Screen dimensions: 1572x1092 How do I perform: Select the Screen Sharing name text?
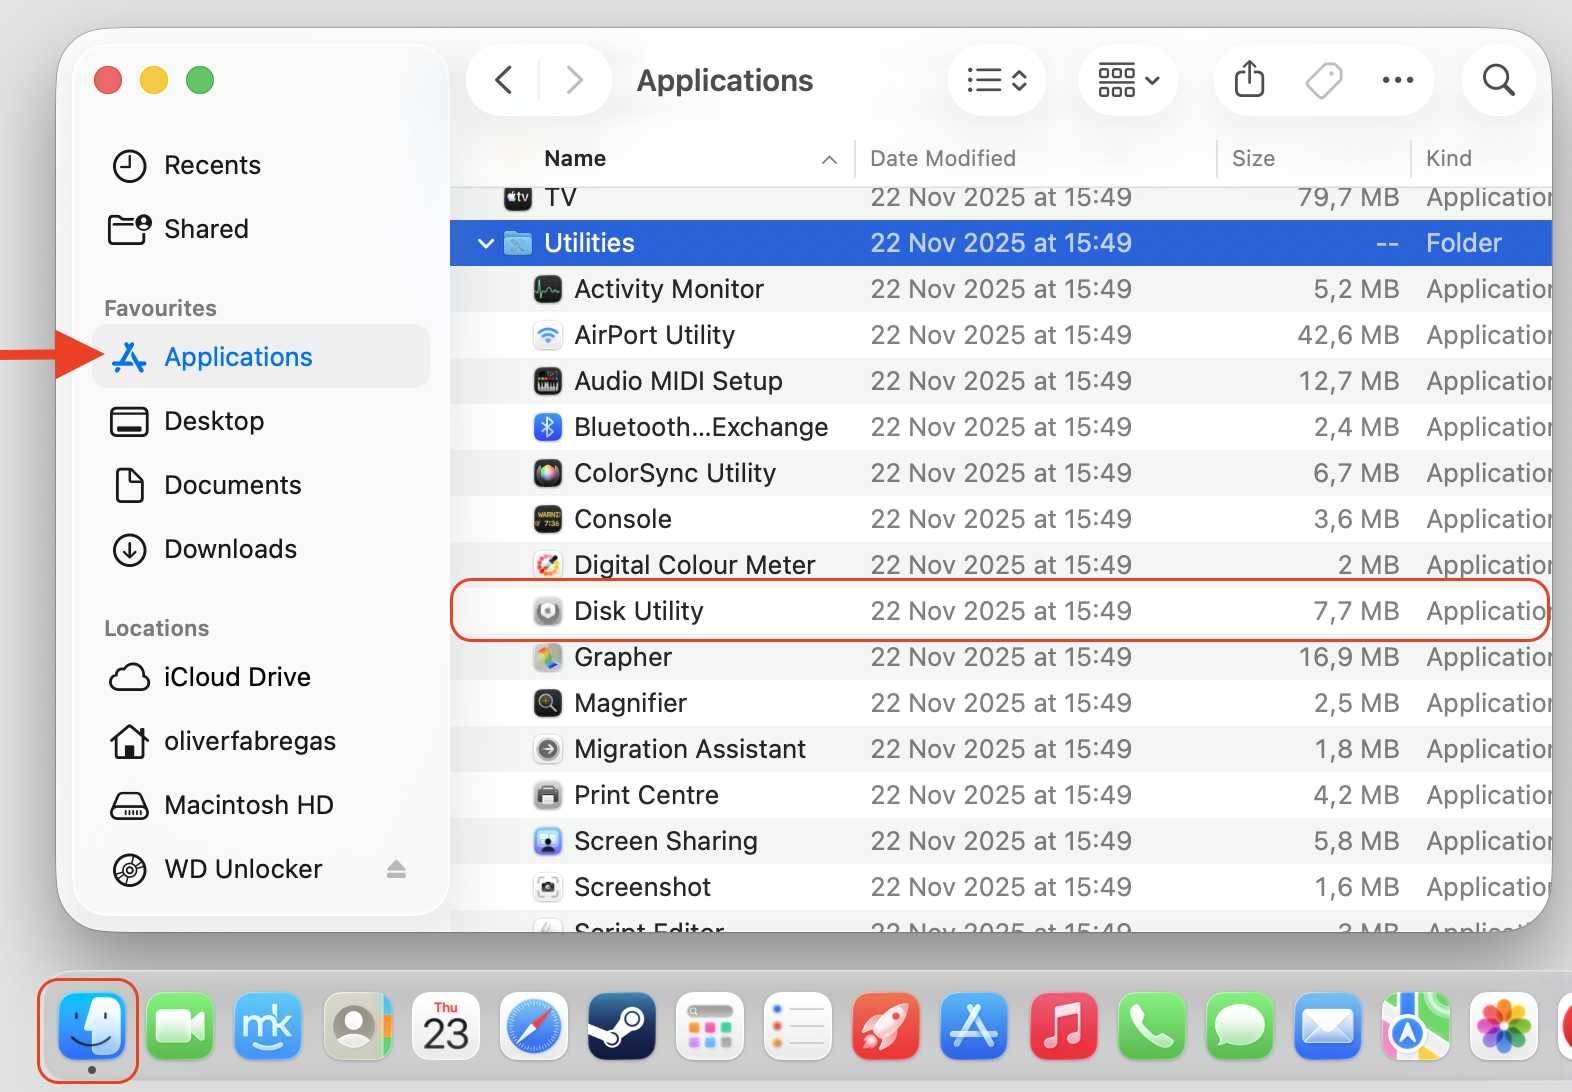(666, 841)
